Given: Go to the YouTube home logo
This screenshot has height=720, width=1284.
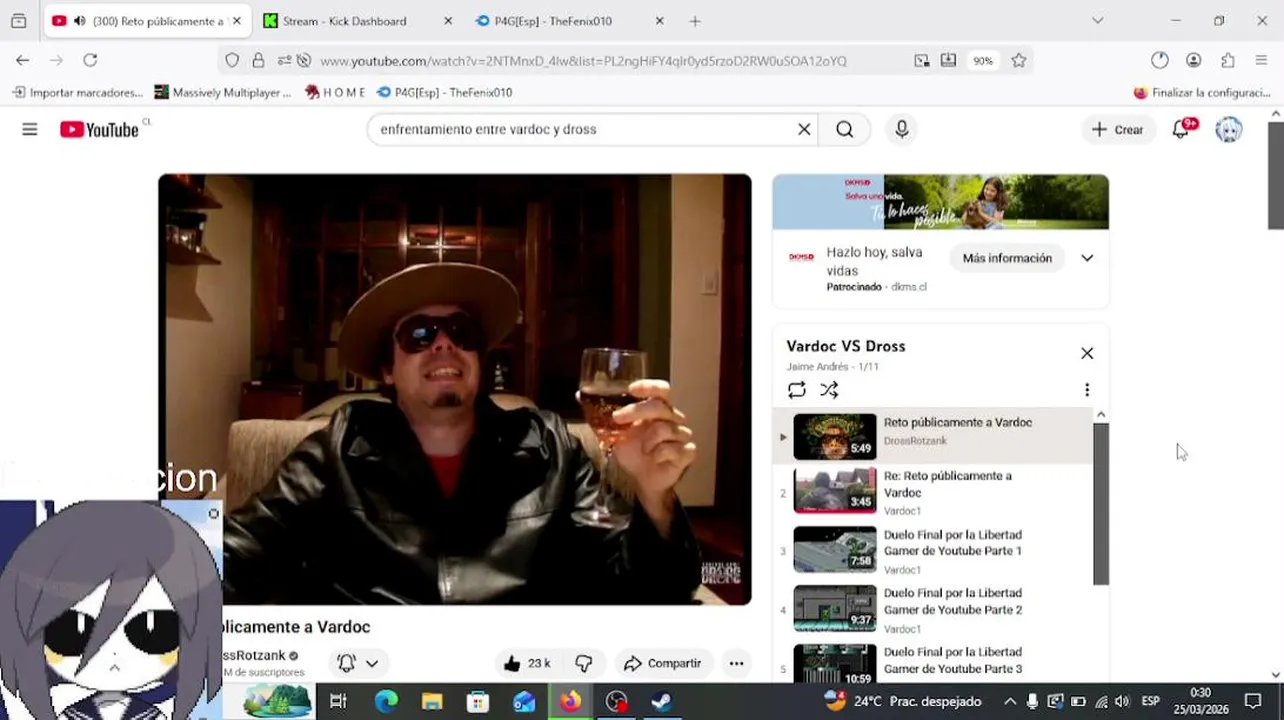Looking at the screenshot, I should tap(99, 129).
